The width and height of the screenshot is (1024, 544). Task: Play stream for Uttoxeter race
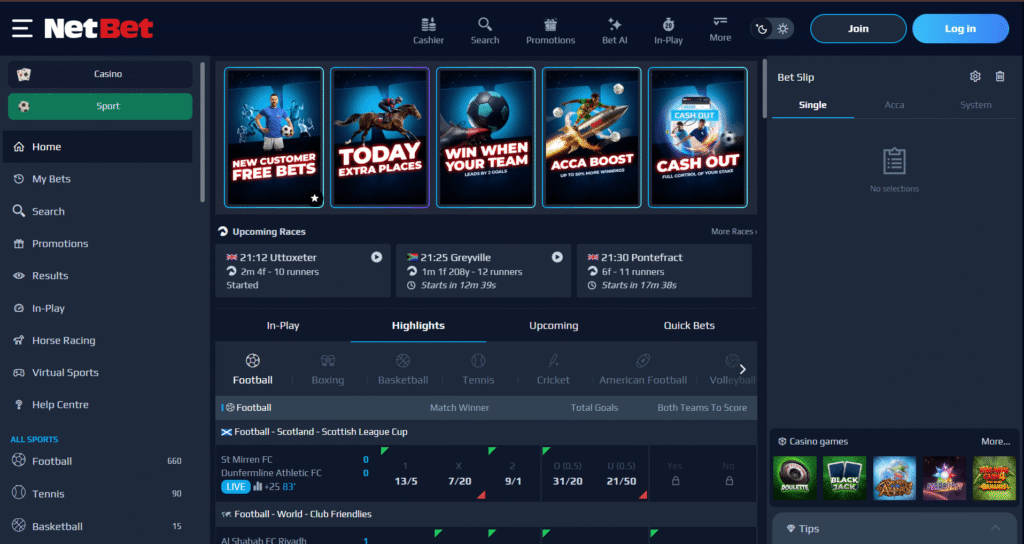(377, 257)
